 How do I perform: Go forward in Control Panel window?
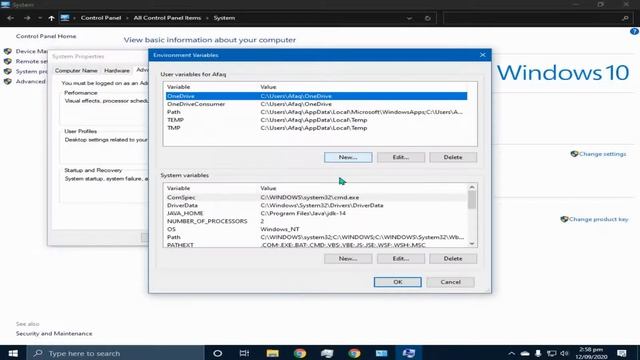[27, 18]
